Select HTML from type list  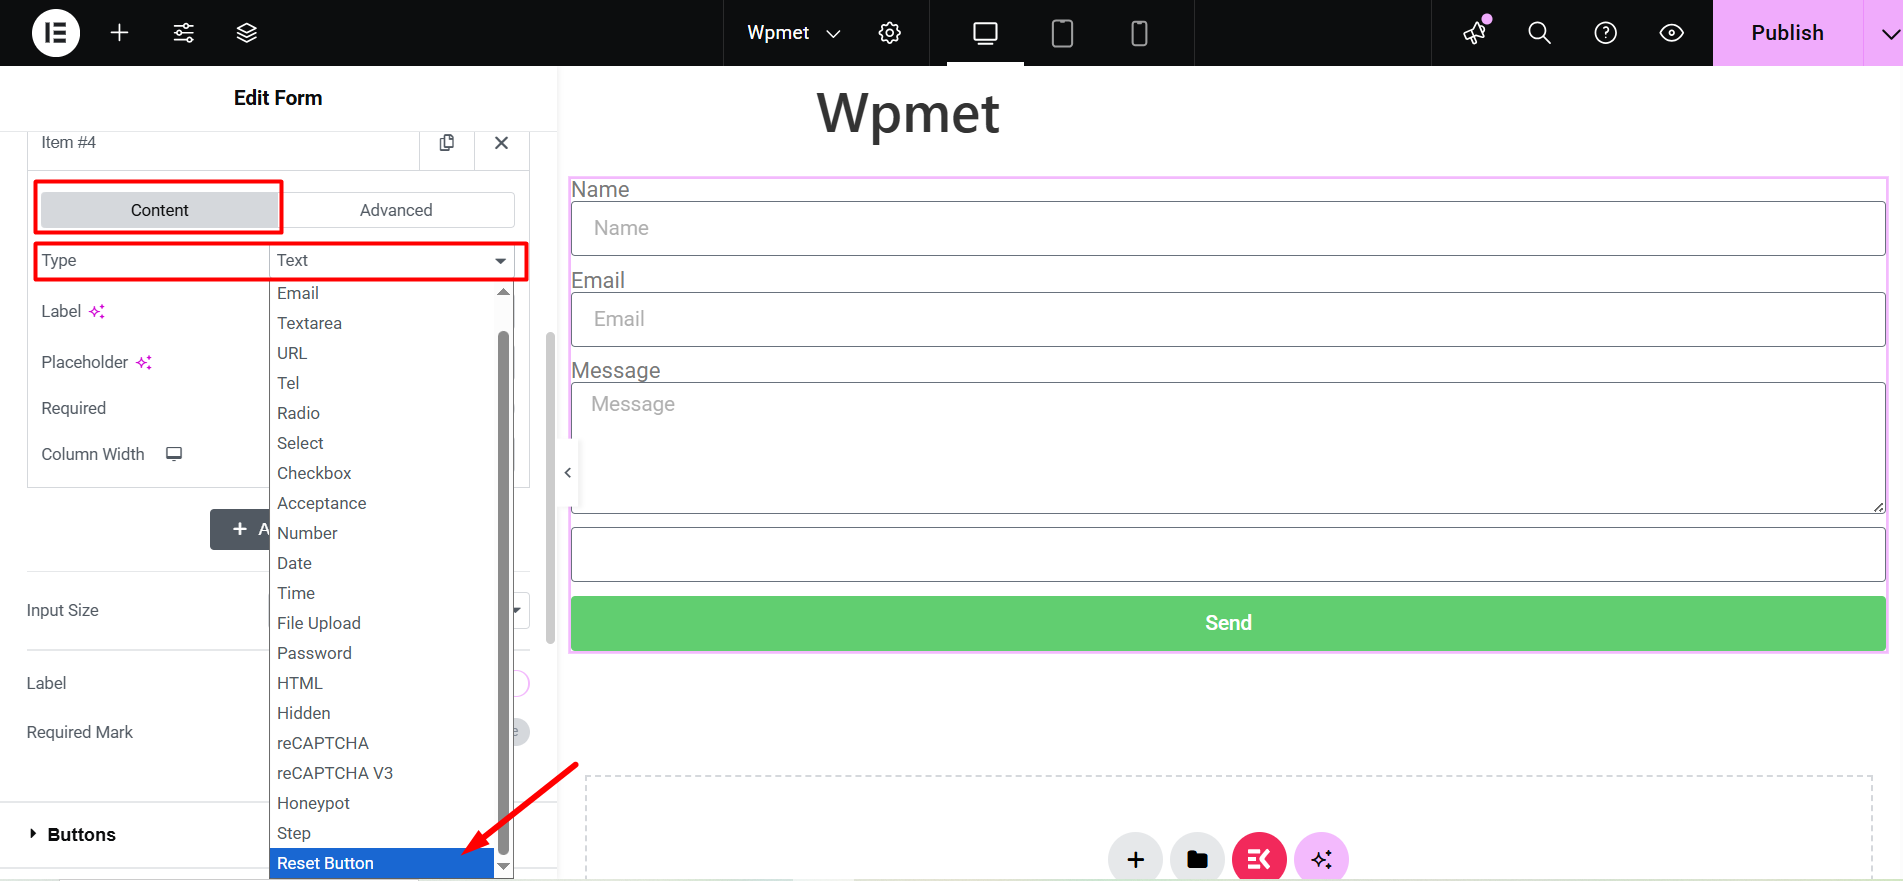(x=382, y=683)
